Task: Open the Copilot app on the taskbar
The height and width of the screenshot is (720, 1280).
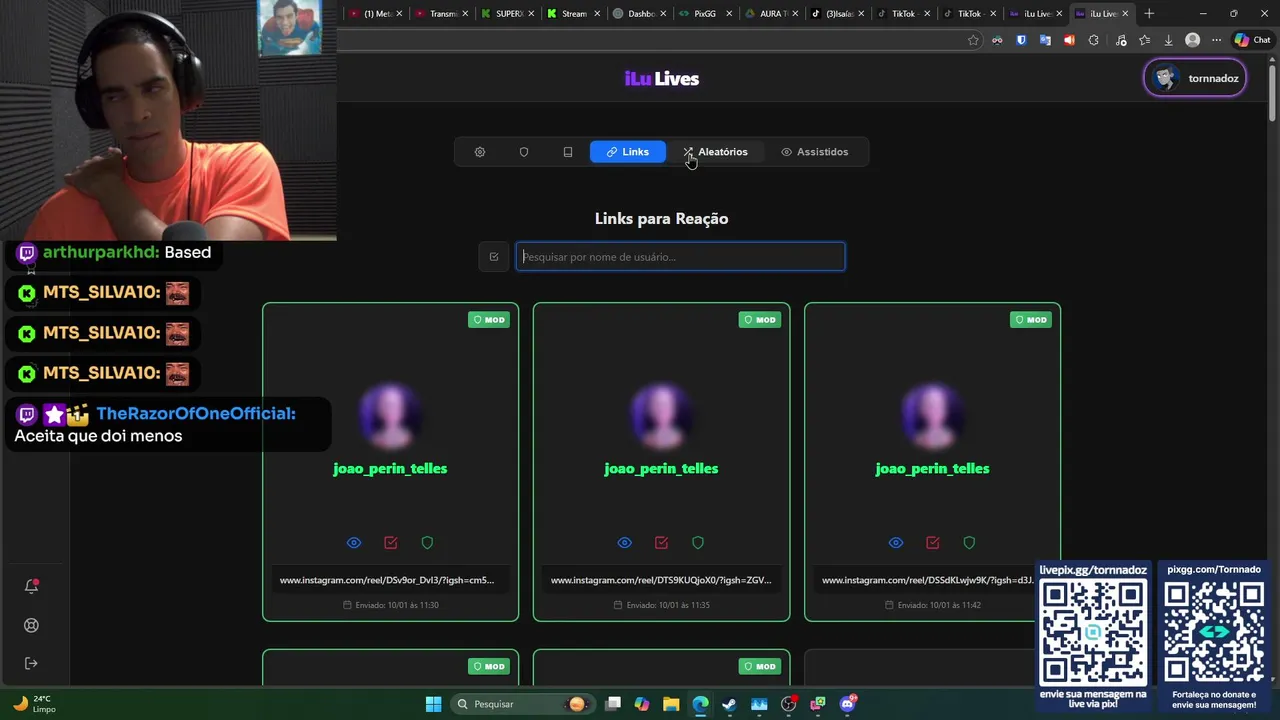Action: pos(642,704)
